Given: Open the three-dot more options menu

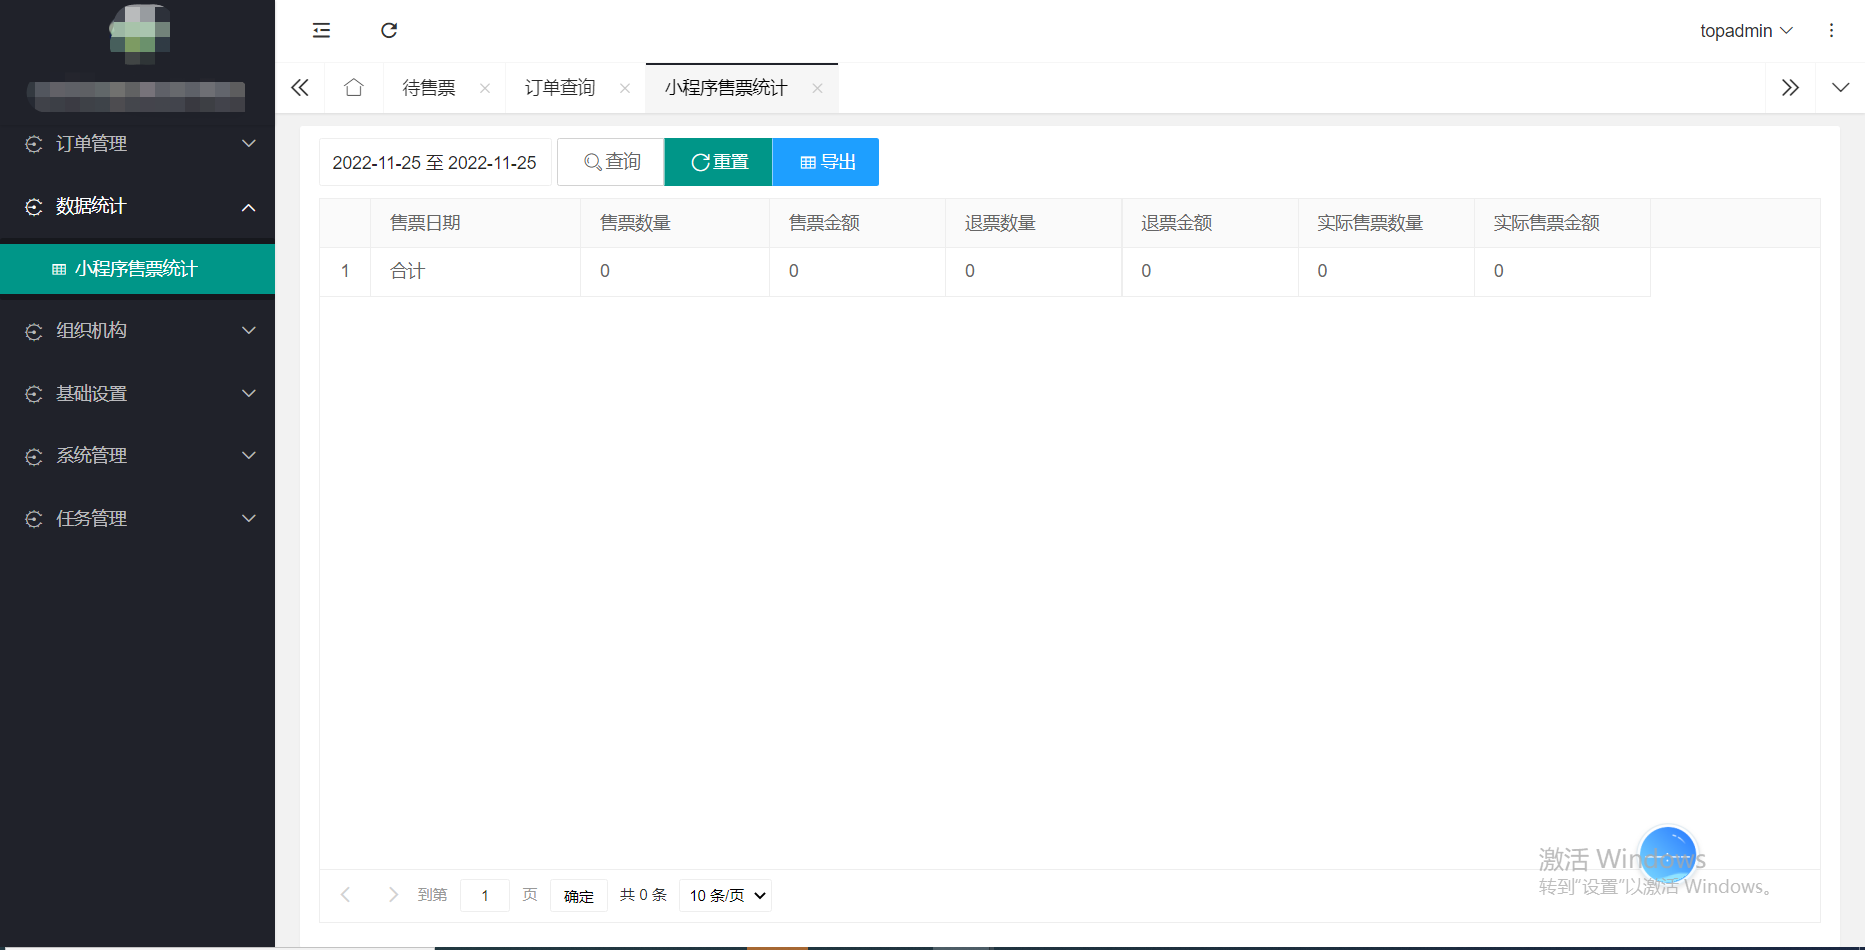Looking at the screenshot, I should (1831, 30).
